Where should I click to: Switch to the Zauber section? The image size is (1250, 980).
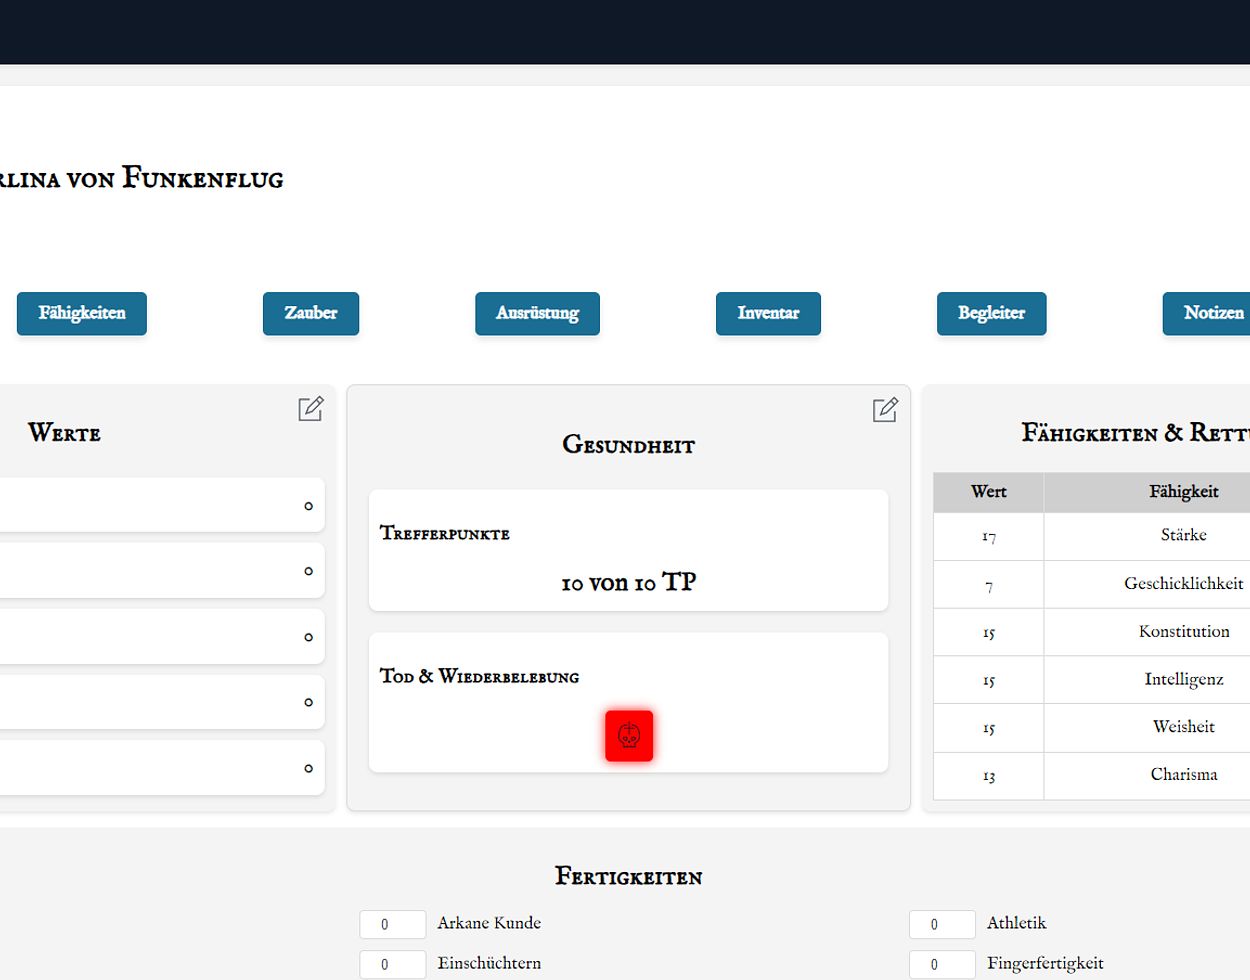click(x=310, y=314)
